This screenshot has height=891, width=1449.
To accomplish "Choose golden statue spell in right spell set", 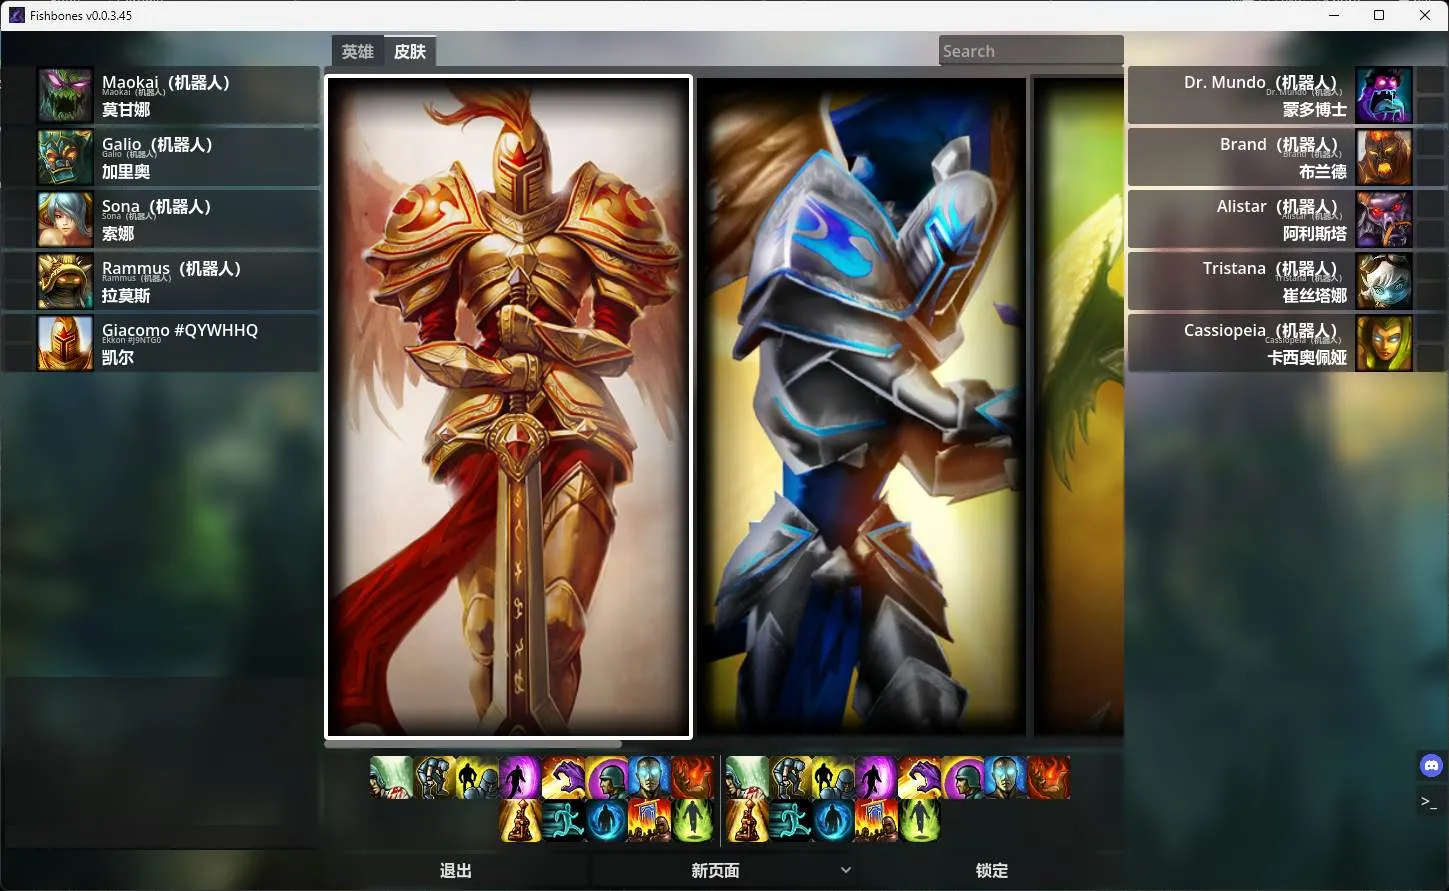I will coord(747,820).
